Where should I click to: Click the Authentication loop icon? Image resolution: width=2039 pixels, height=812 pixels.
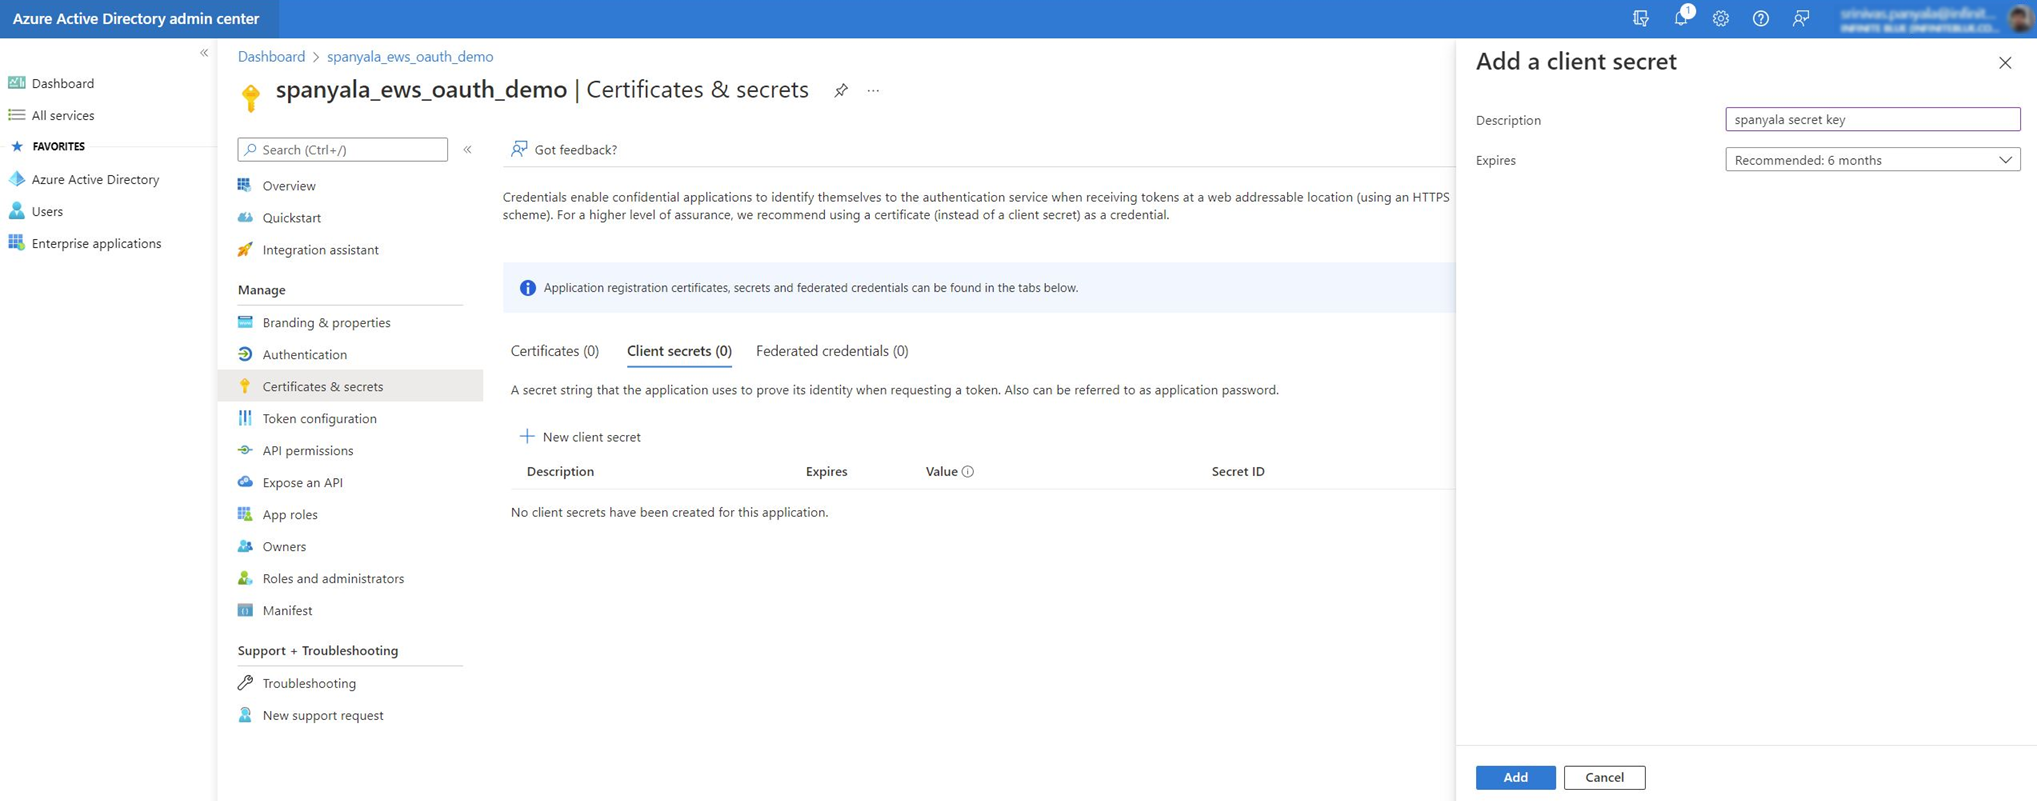245,354
